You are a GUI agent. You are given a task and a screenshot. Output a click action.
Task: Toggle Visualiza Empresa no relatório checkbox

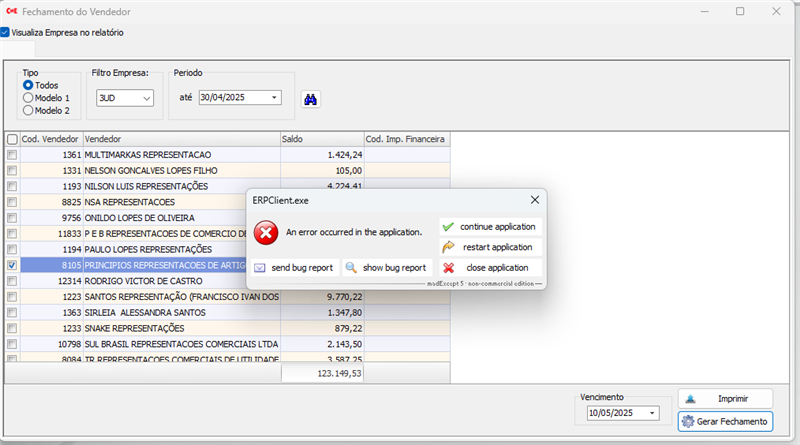[x=5, y=32]
